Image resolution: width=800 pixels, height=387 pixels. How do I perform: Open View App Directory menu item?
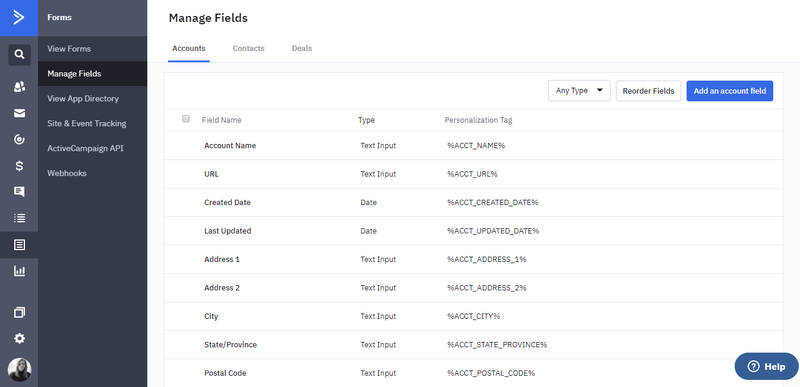(x=83, y=98)
